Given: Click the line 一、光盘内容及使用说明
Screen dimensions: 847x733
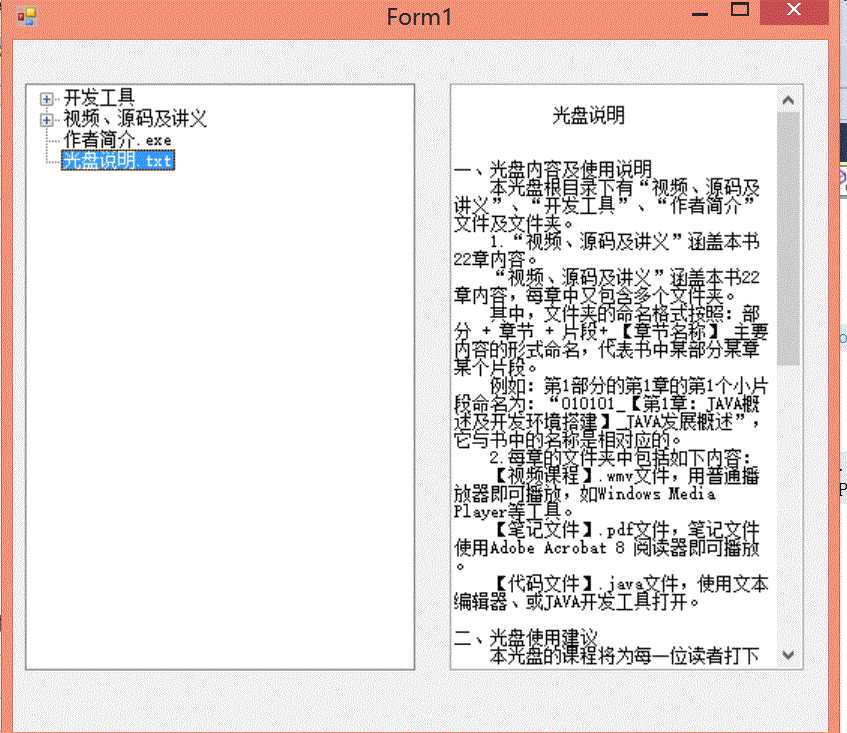Looking at the screenshot, I should 553,169.
